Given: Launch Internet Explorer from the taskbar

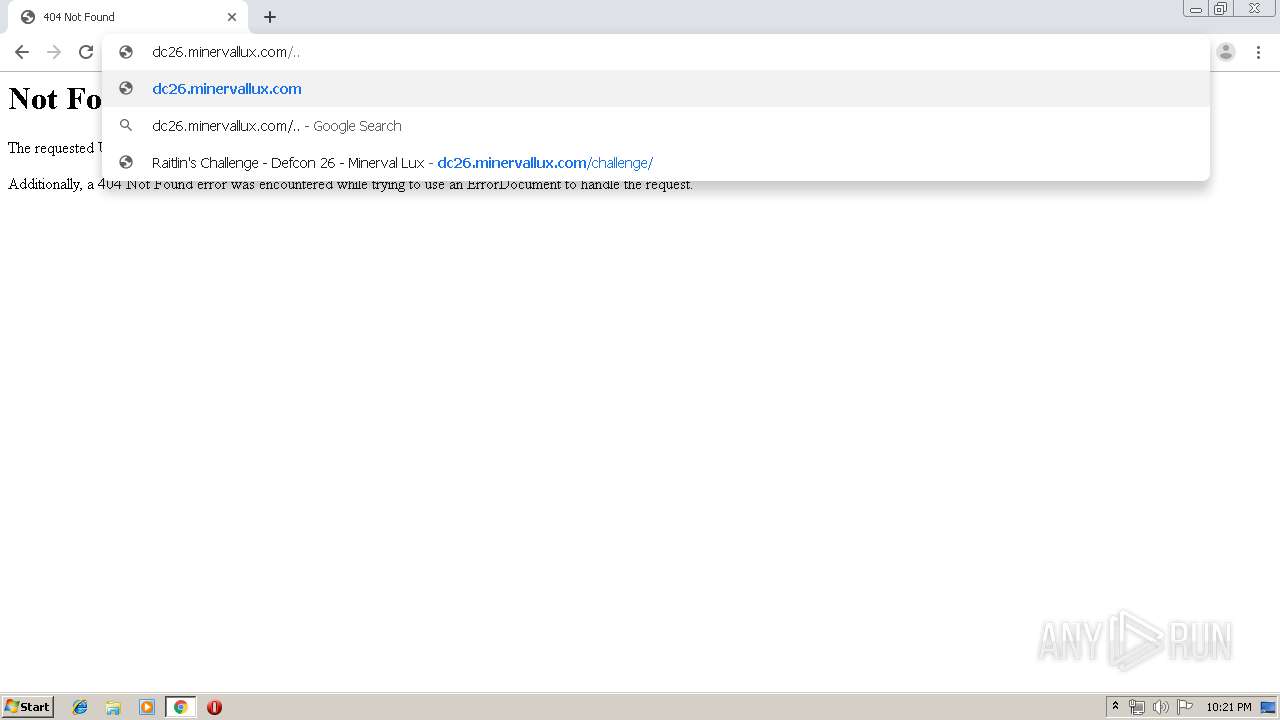Looking at the screenshot, I should tap(80, 707).
